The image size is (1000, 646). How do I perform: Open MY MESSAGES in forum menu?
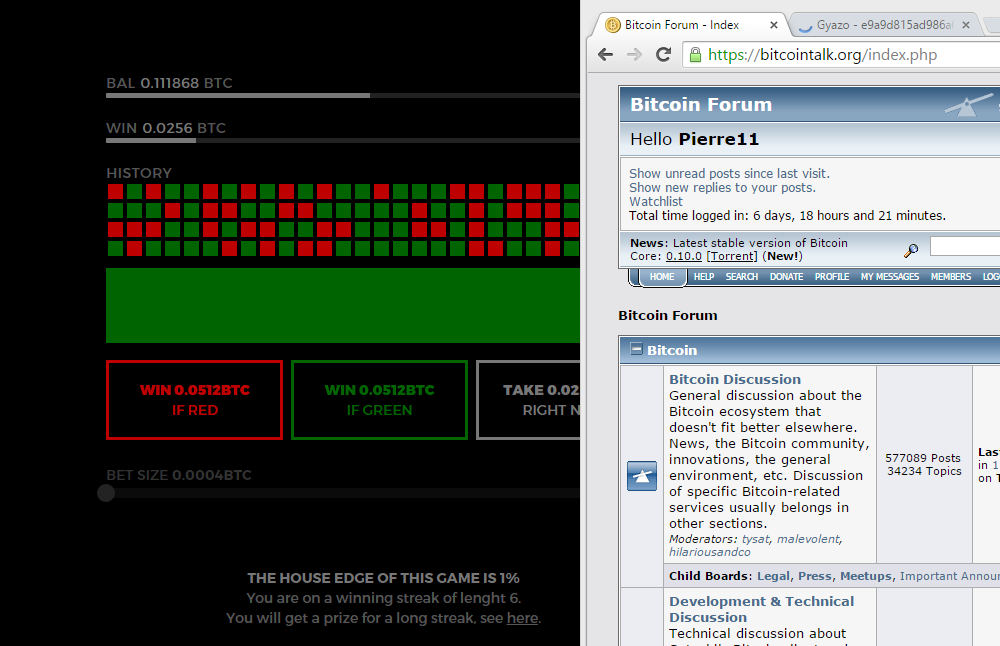point(890,277)
